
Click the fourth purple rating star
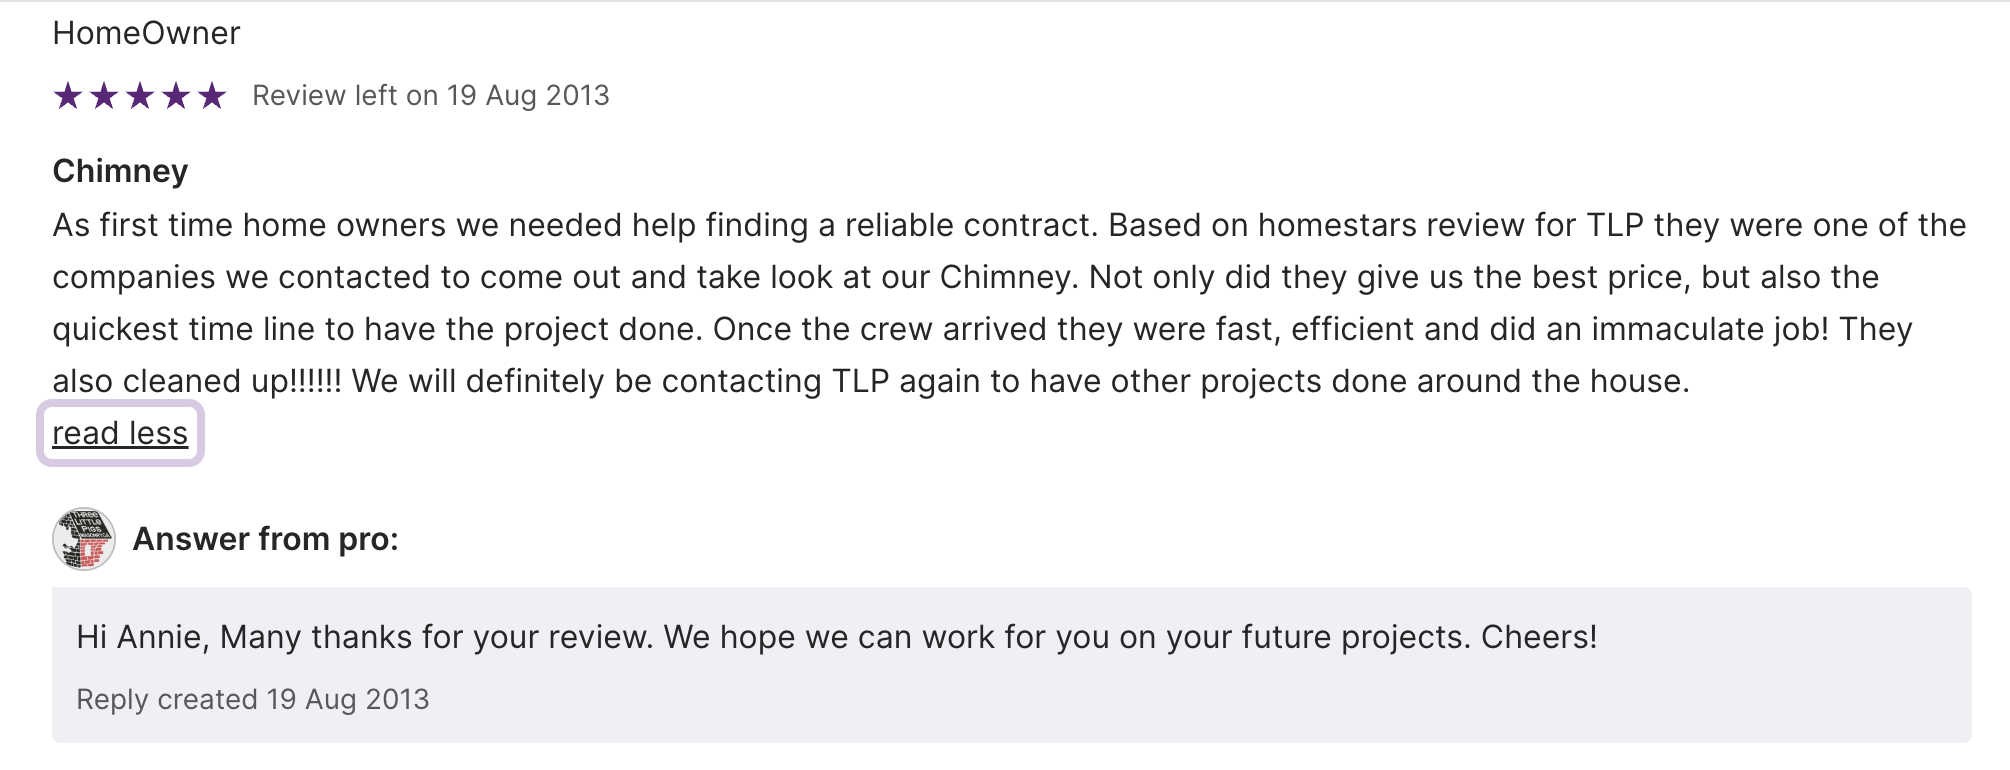pyautogui.click(x=176, y=96)
